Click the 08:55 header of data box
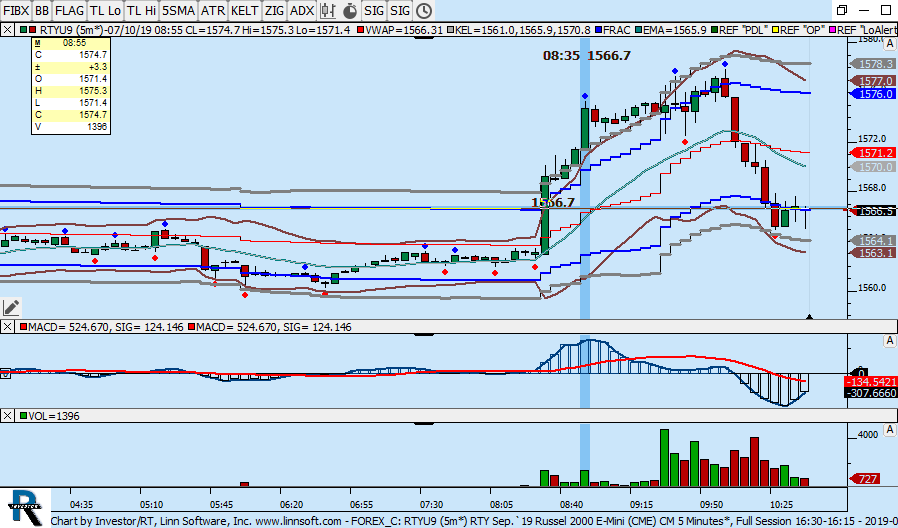Image resolution: width=898 pixels, height=528 pixels. (x=71, y=43)
